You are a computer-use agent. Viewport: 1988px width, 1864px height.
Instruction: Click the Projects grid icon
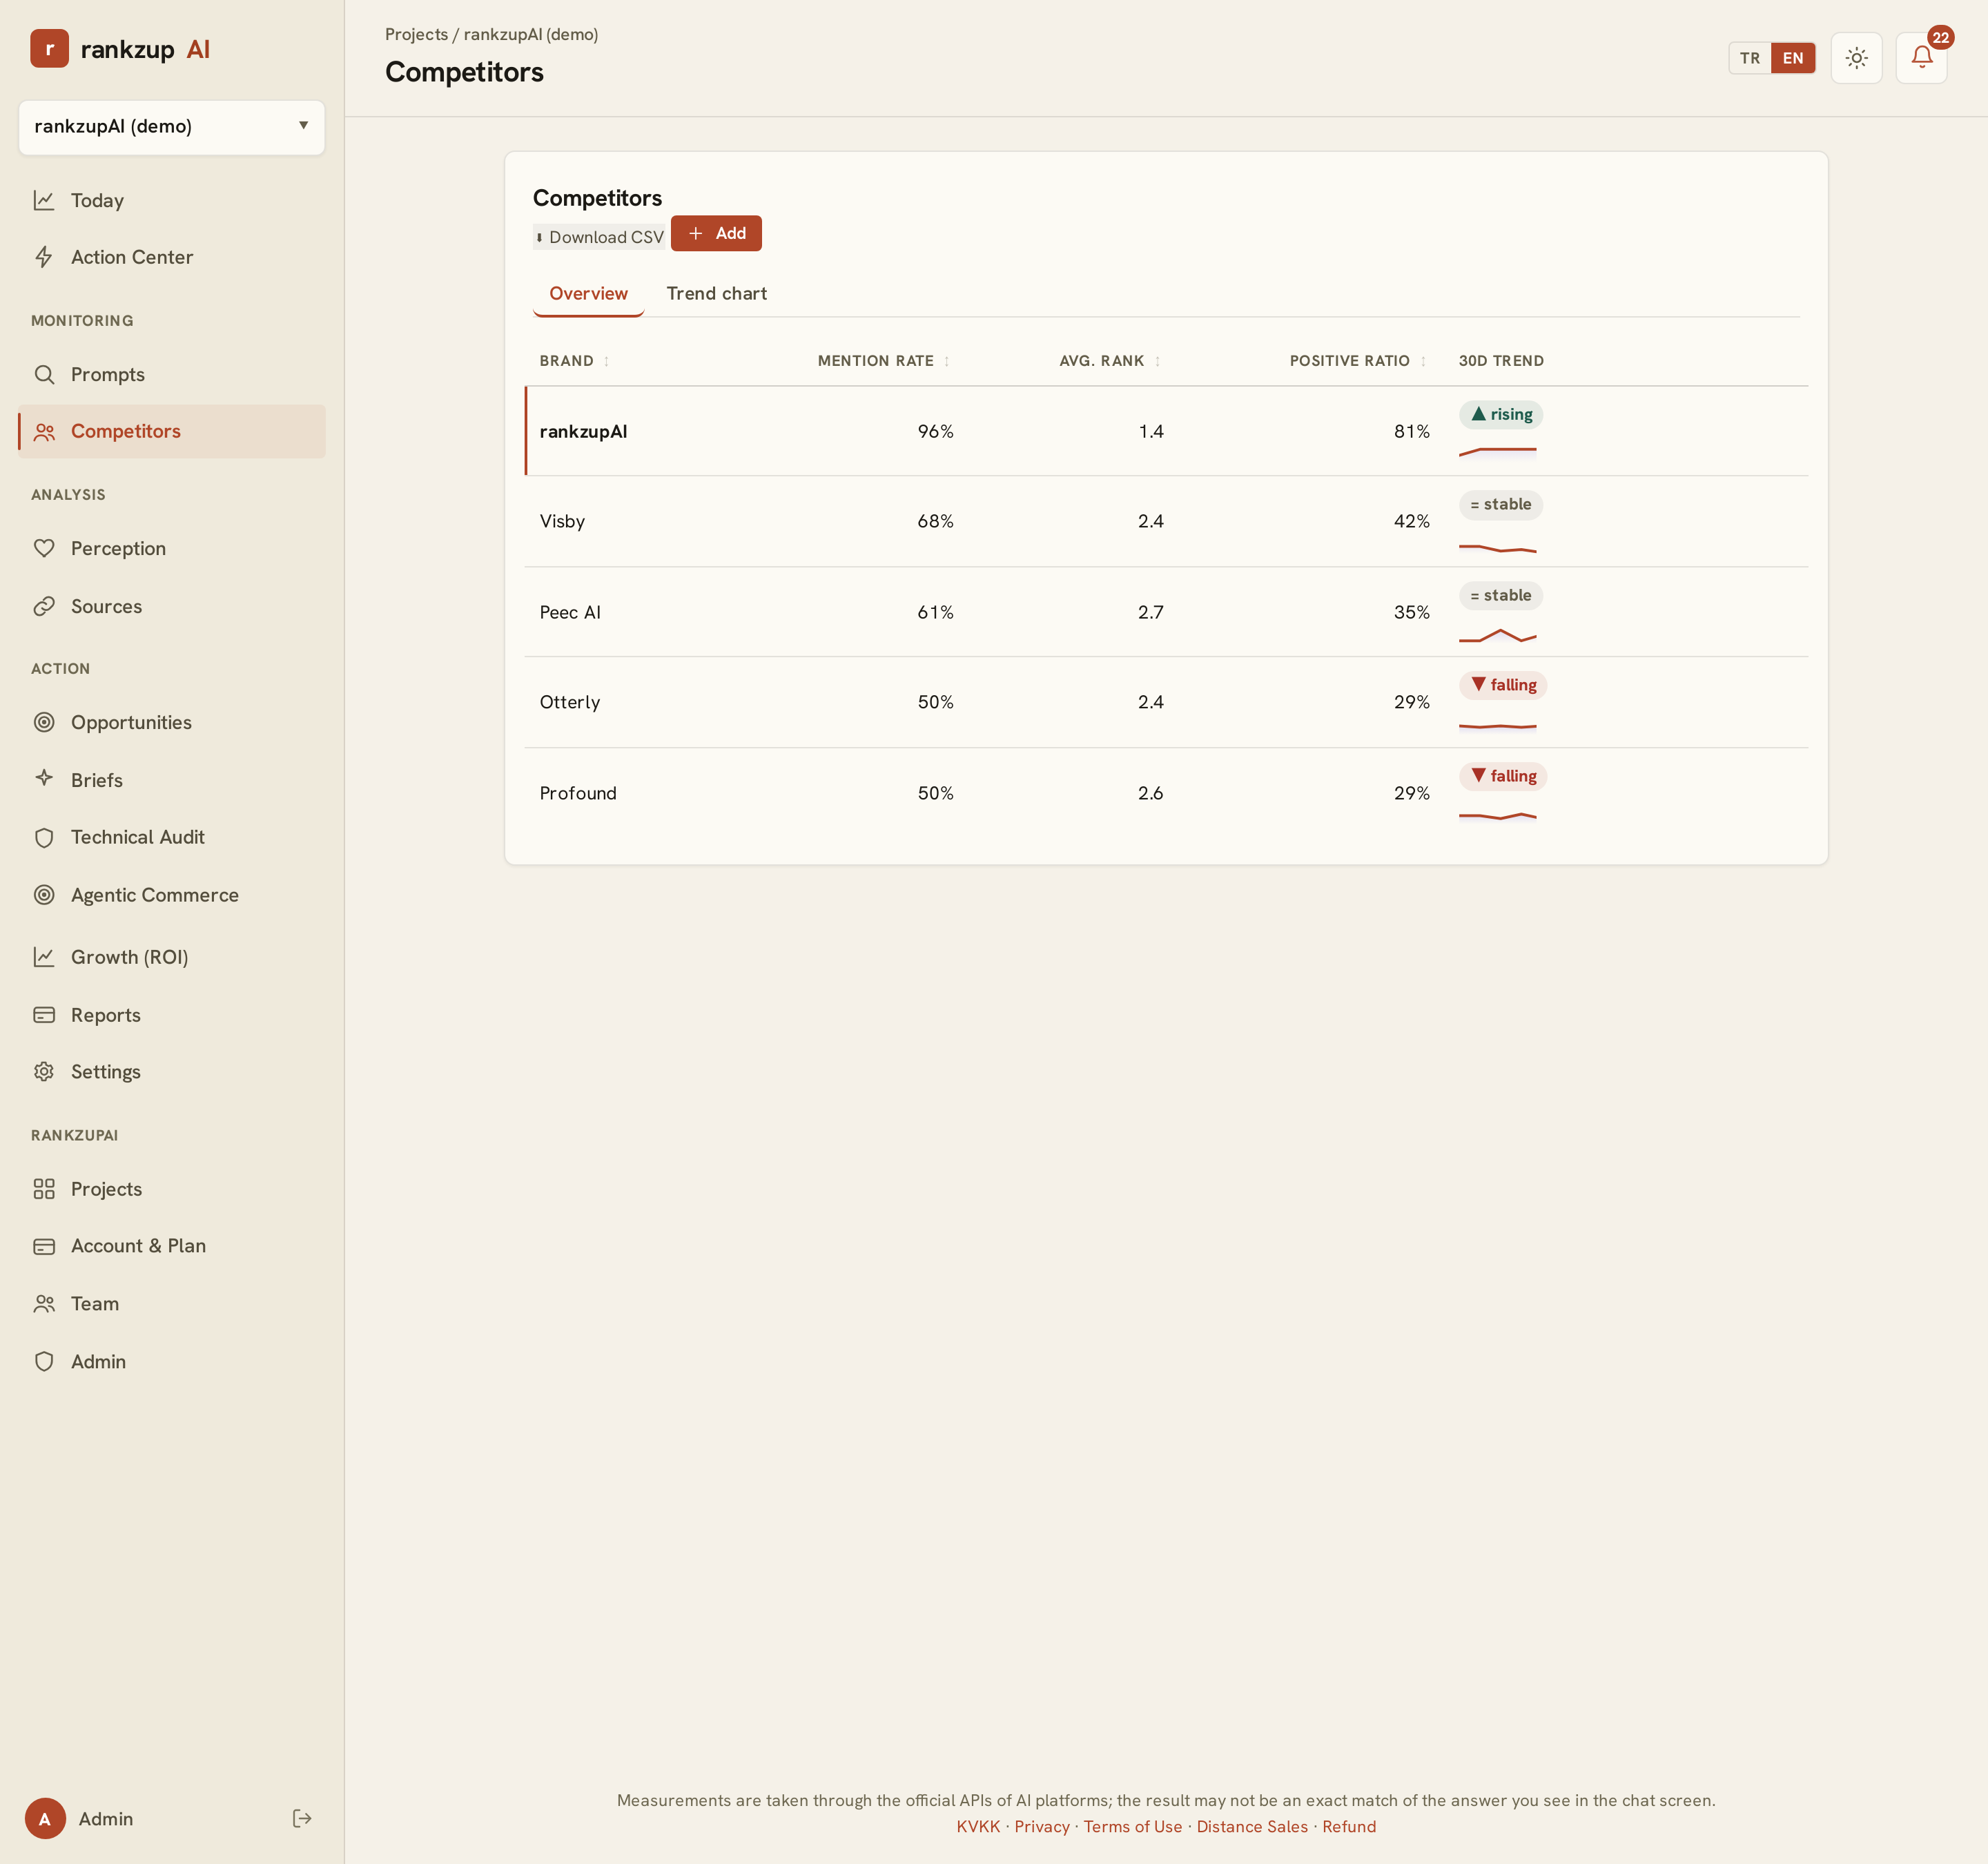point(44,1189)
